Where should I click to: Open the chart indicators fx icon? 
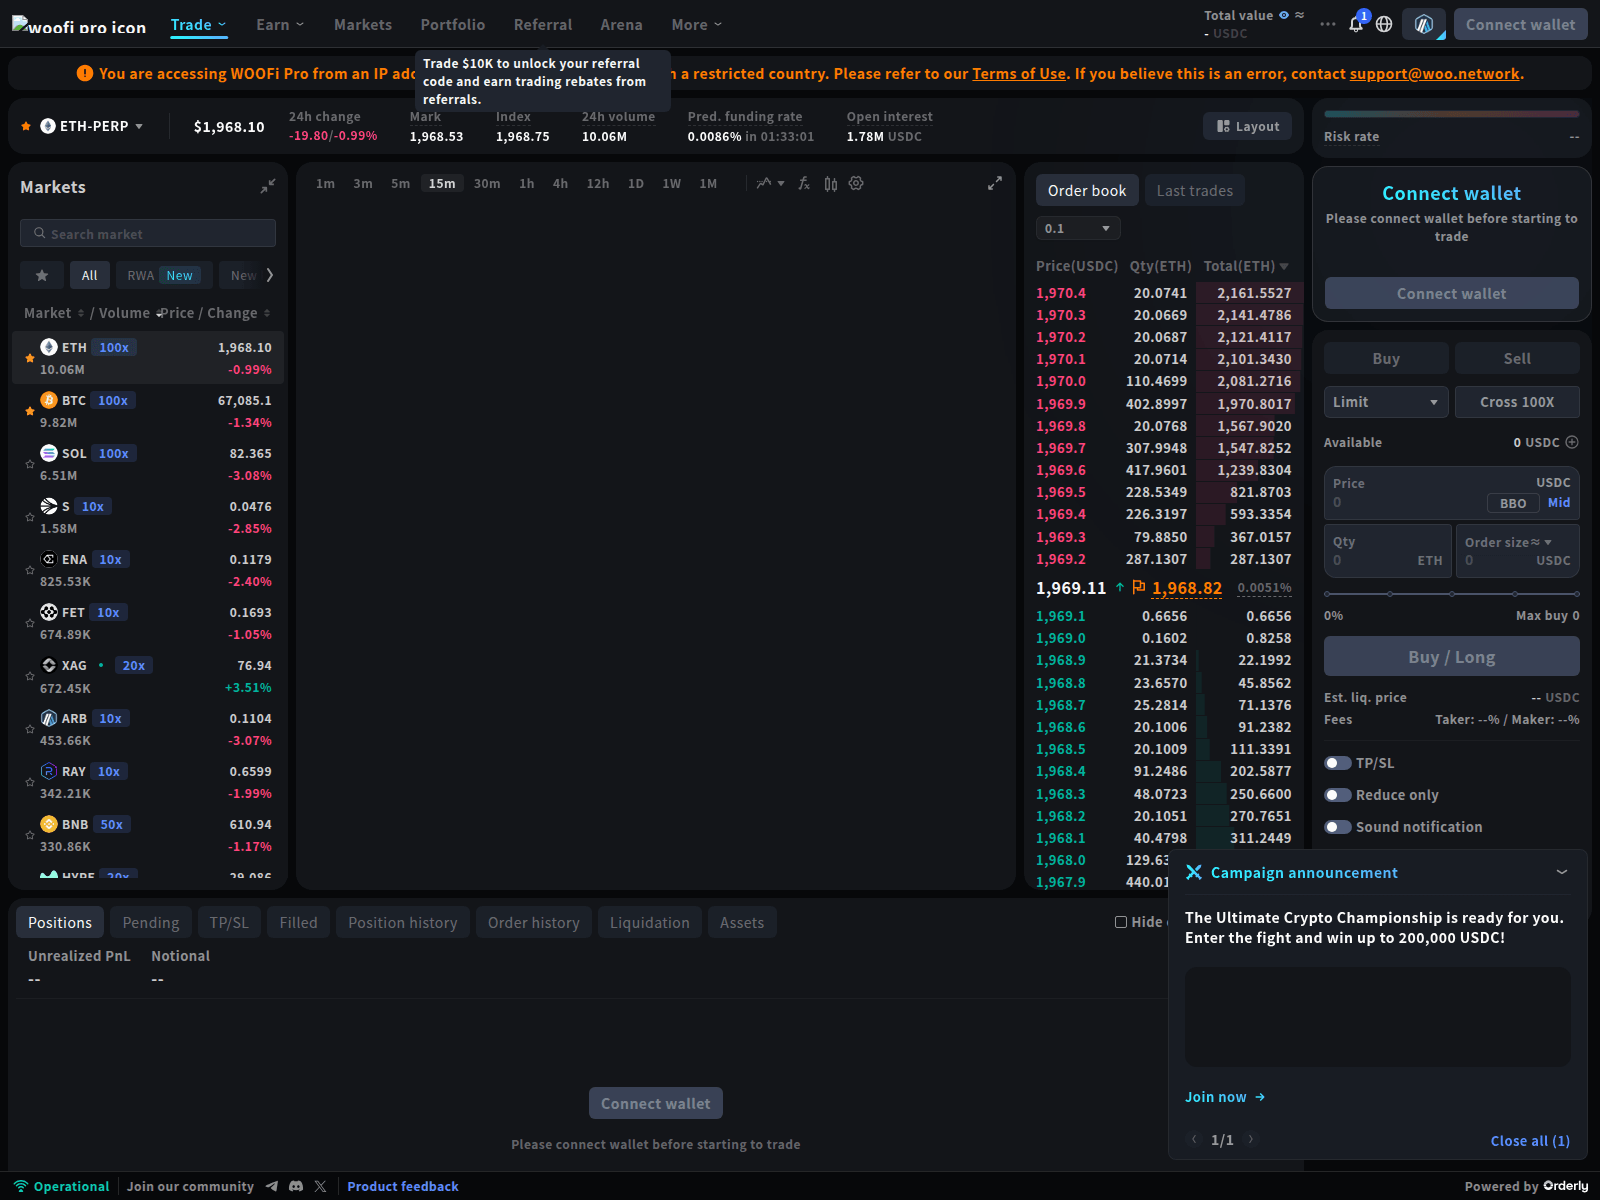coord(803,183)
